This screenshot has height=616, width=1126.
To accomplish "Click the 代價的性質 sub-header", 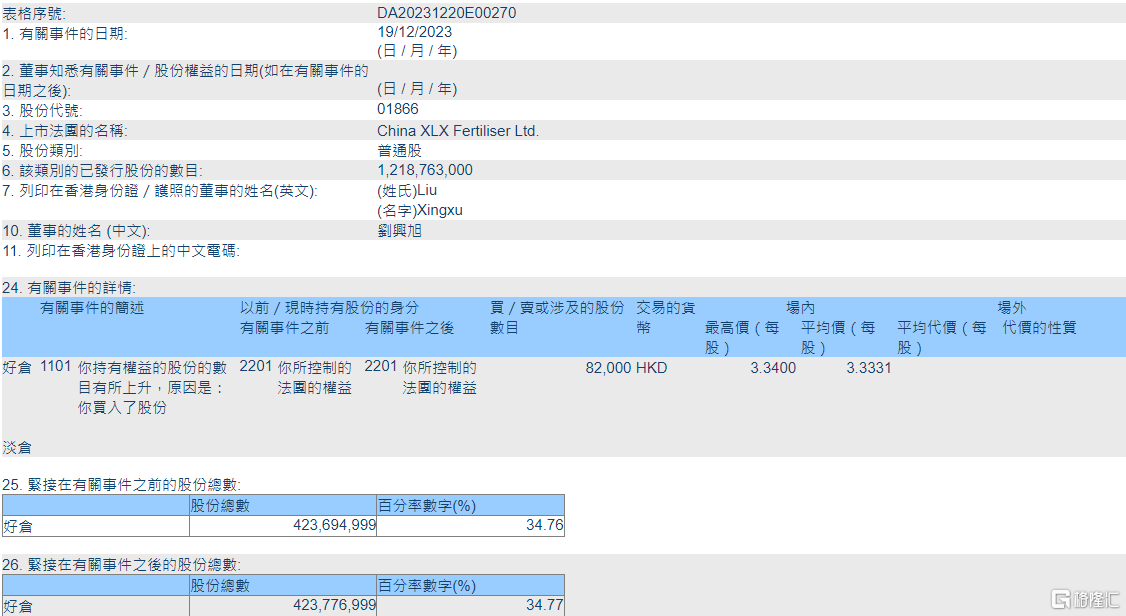I will click(x=1039, y=328).
